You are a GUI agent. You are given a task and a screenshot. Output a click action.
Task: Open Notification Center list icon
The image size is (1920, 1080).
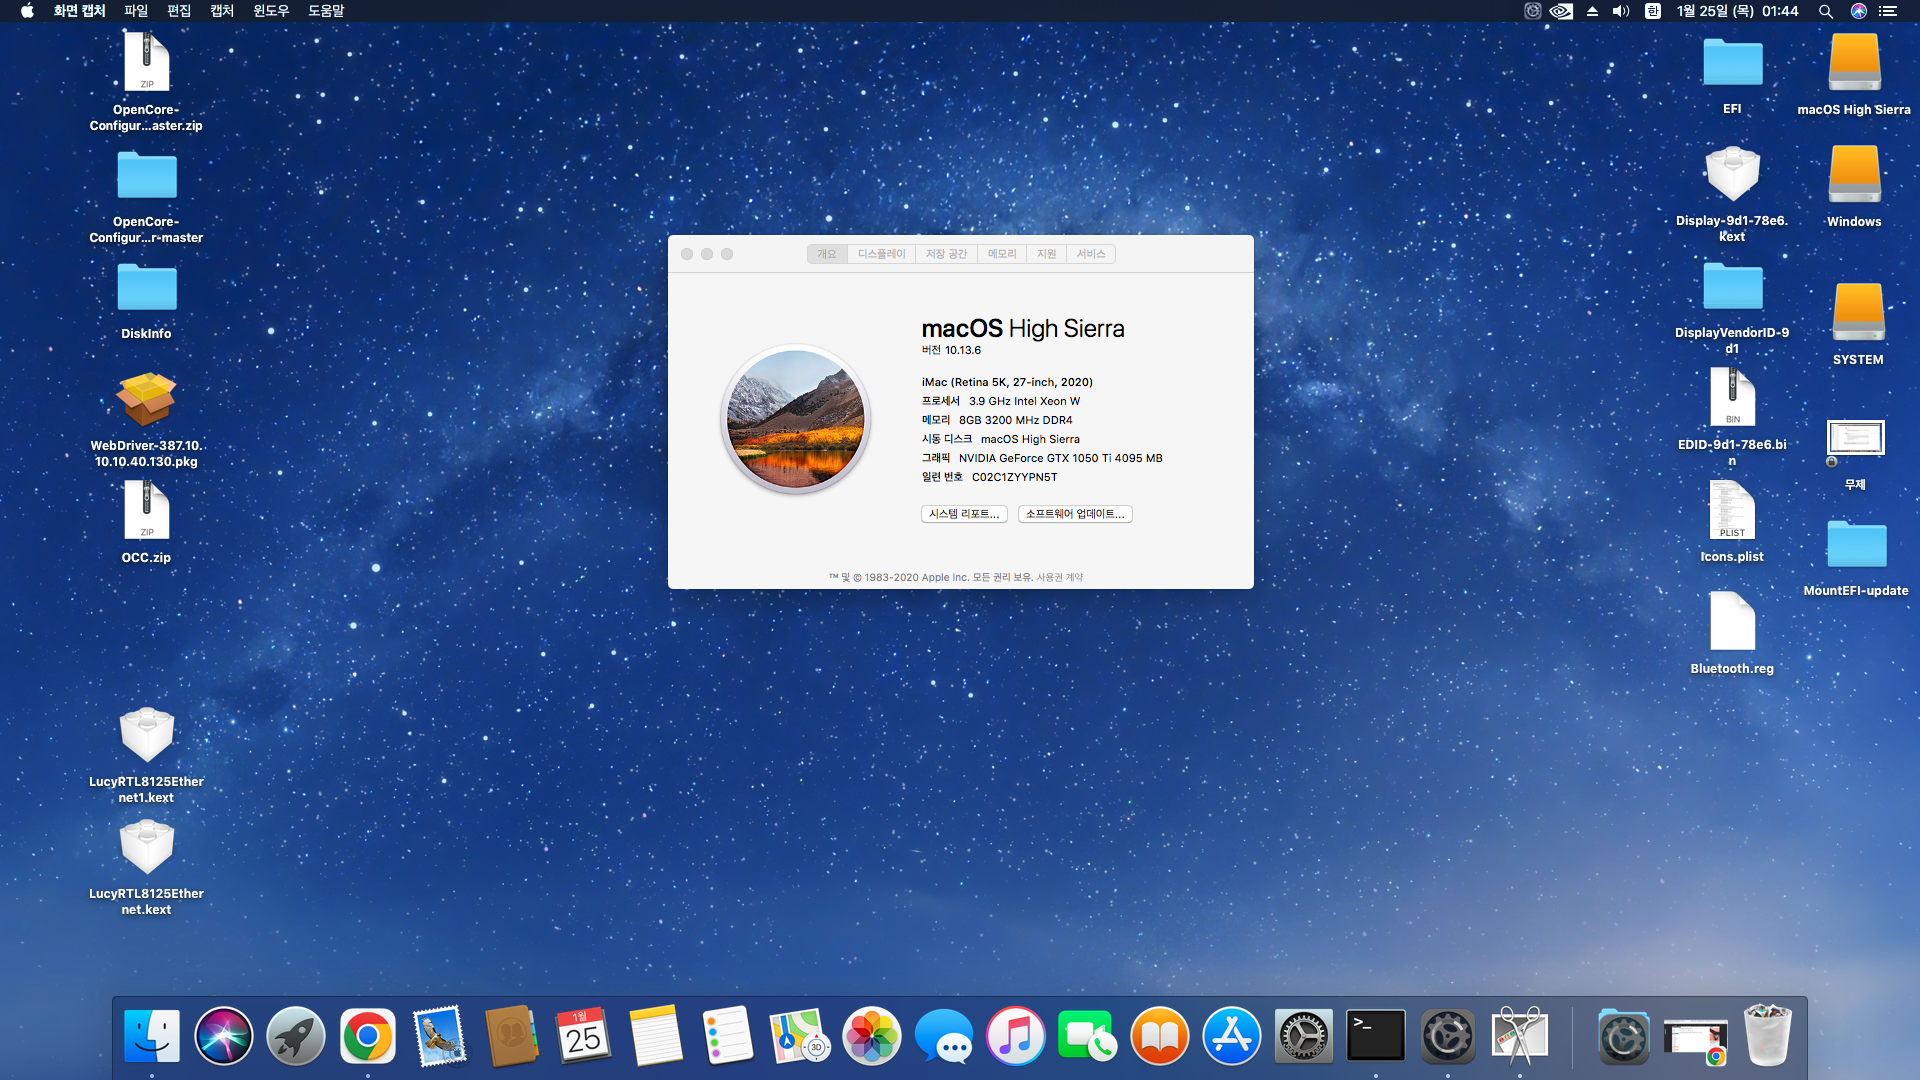pyautogui.click(x=1888, y=11)
